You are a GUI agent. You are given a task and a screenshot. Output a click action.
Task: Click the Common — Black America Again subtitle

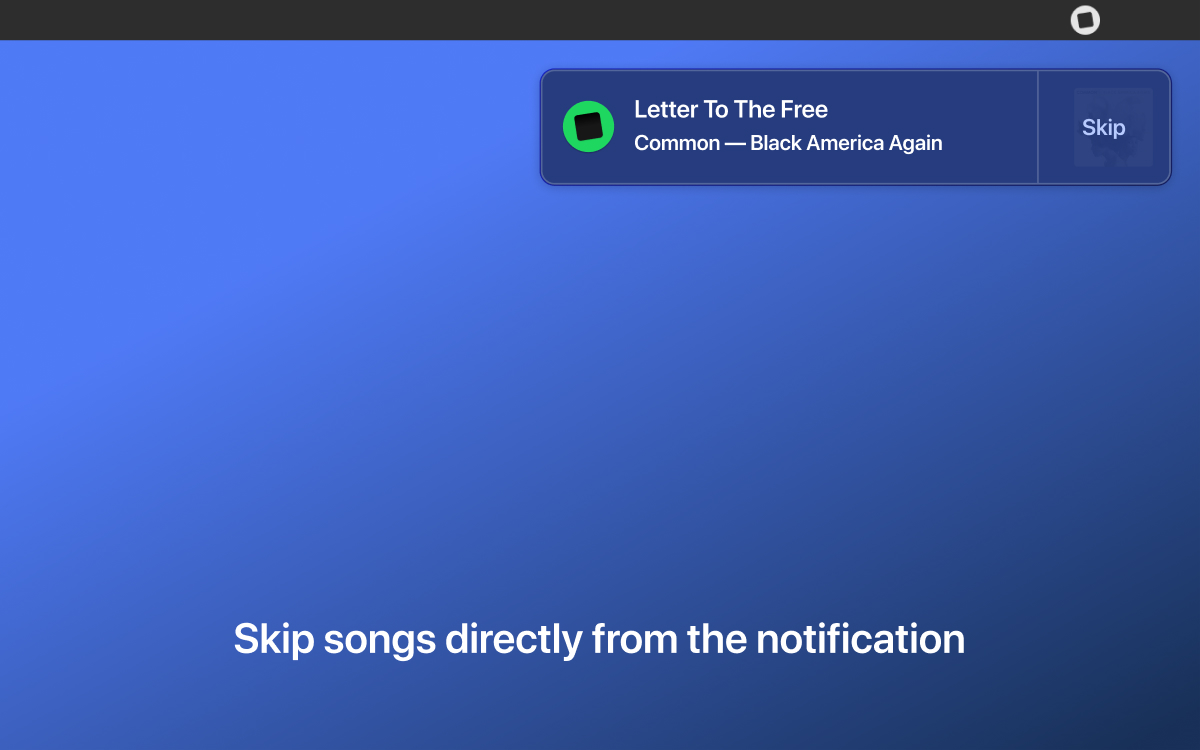[x=788, y=143]
